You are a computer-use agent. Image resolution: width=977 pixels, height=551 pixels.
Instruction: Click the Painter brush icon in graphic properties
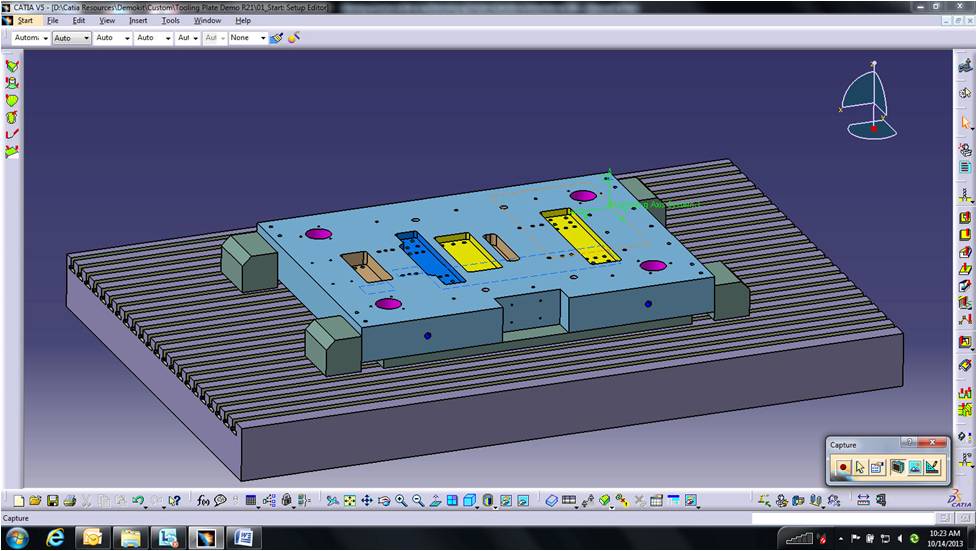tap(277, 38)
